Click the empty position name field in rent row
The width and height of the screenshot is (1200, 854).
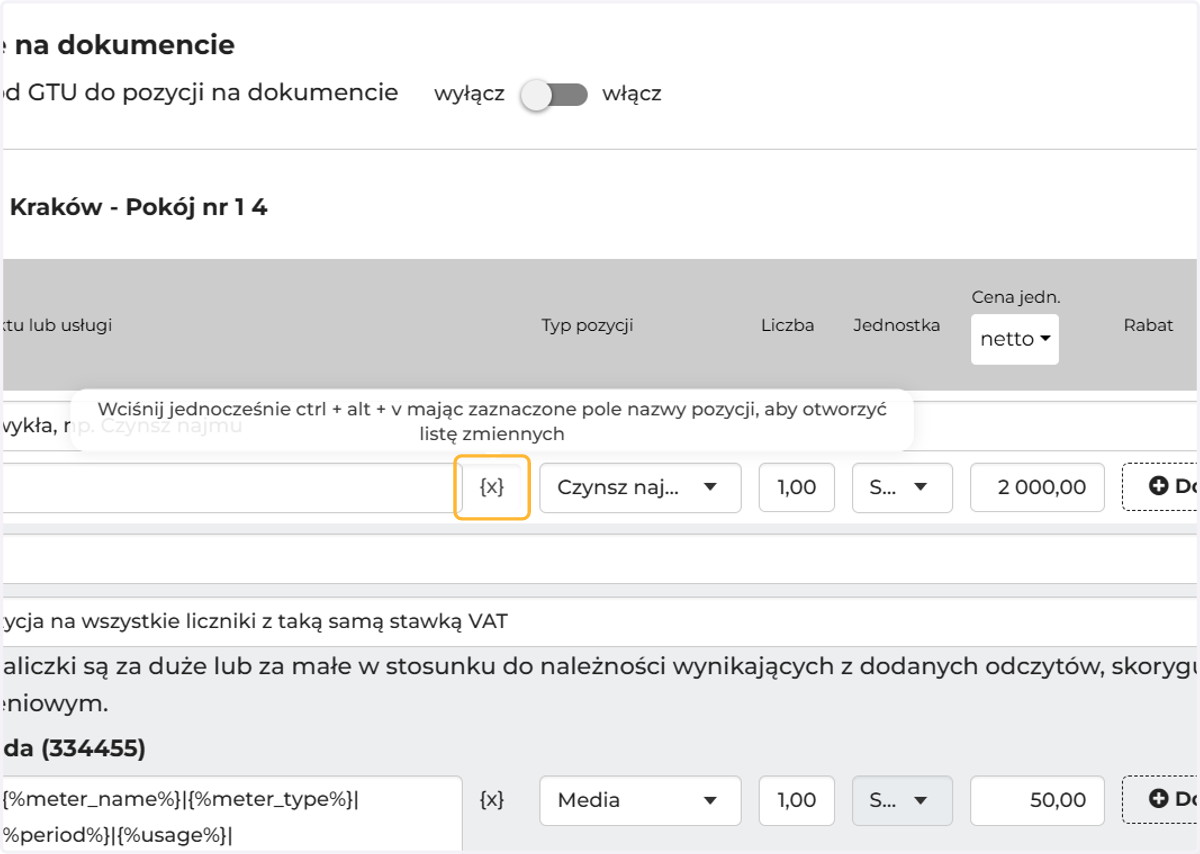tap(228, 487)
